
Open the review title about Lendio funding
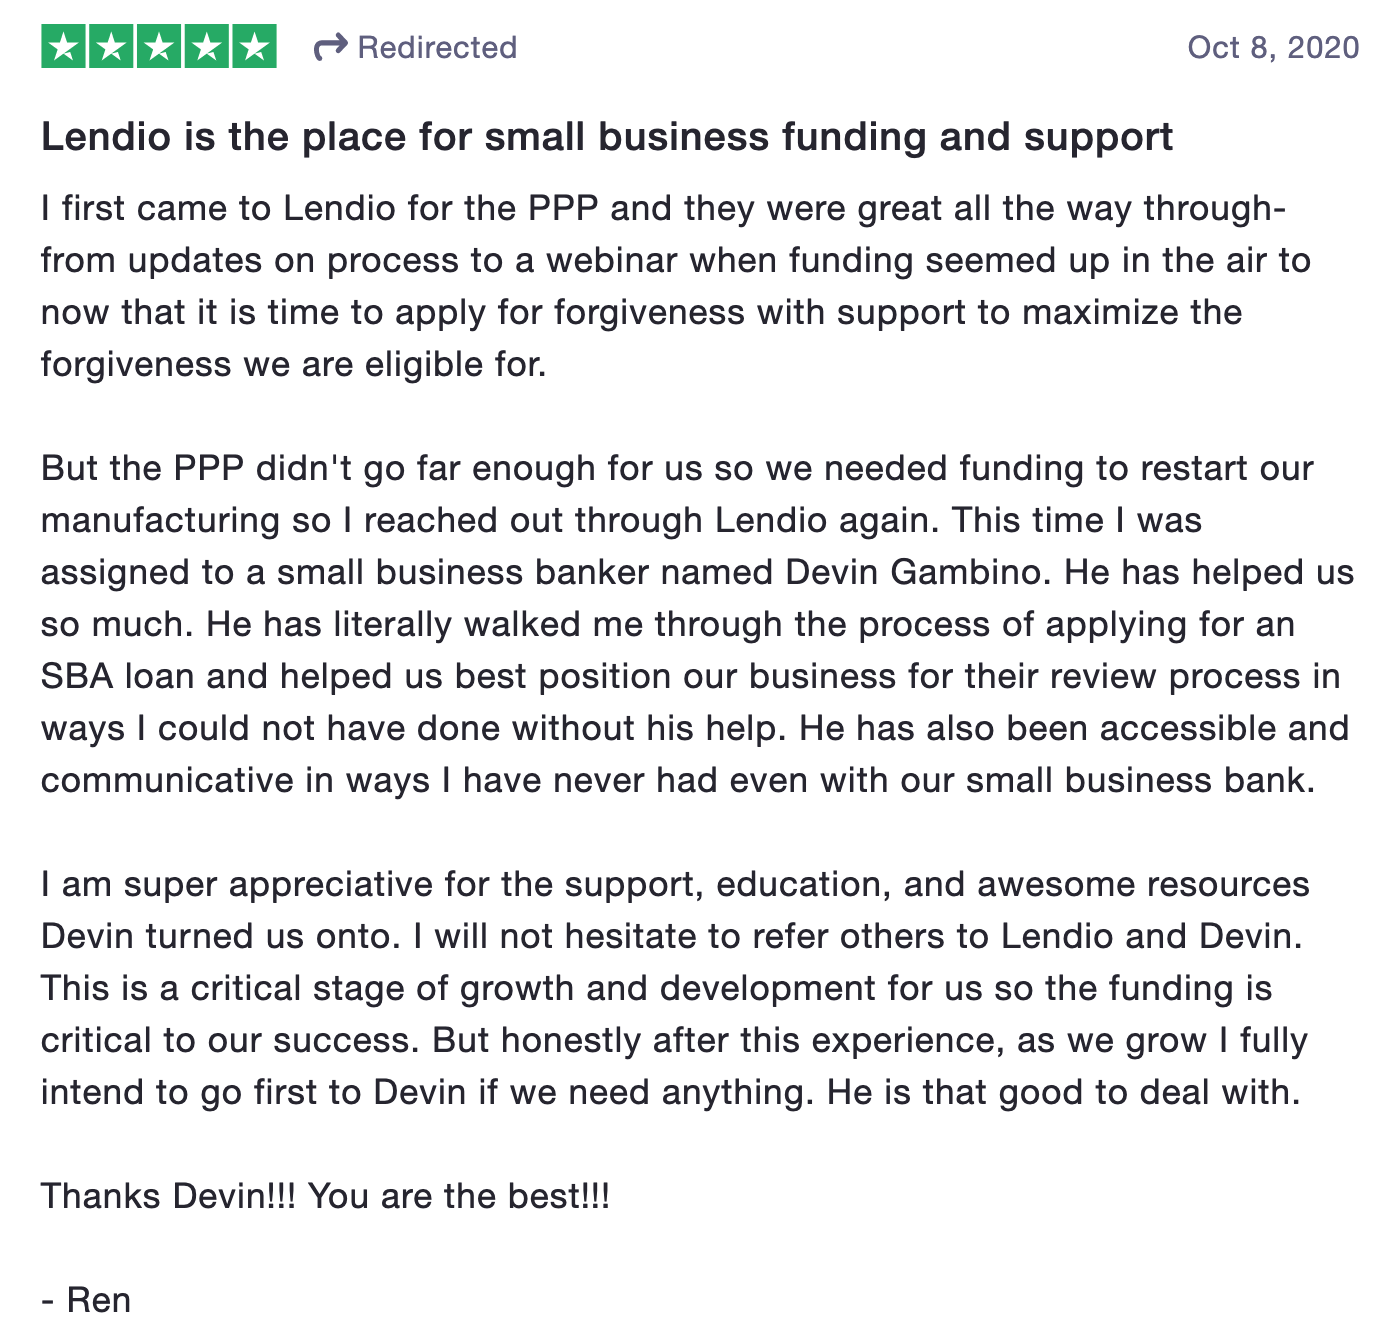tap(607, 137)
